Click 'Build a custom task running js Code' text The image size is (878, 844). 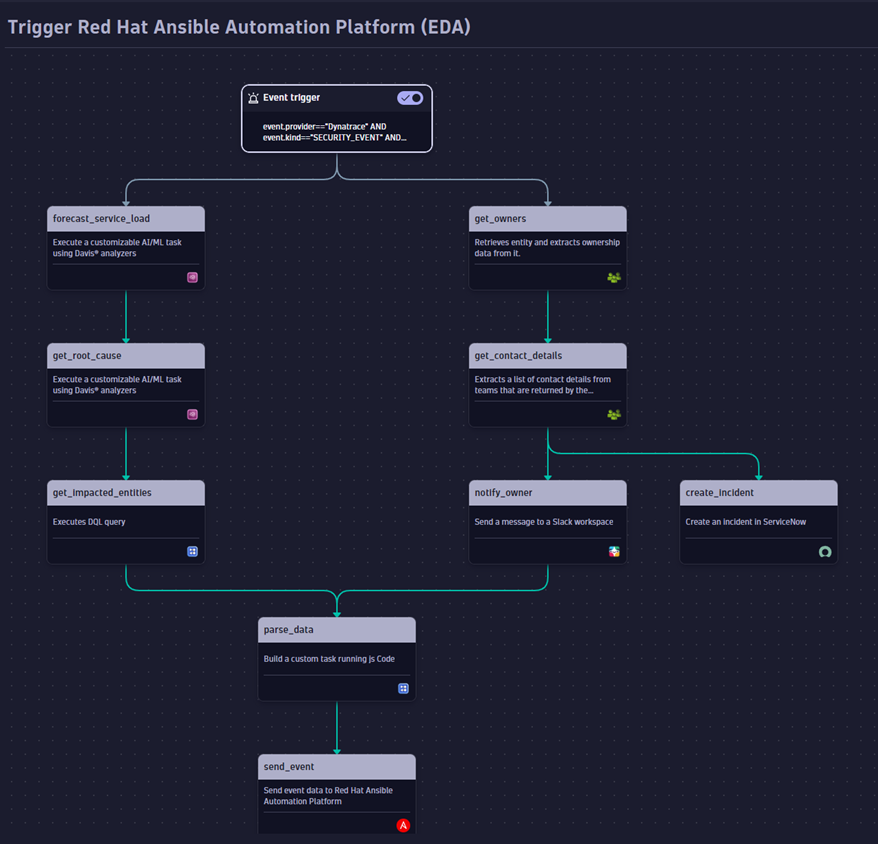[329, 659]
